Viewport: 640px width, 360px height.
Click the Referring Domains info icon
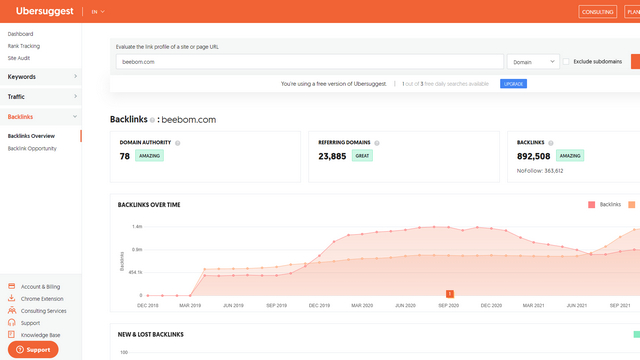click(377, 143)
